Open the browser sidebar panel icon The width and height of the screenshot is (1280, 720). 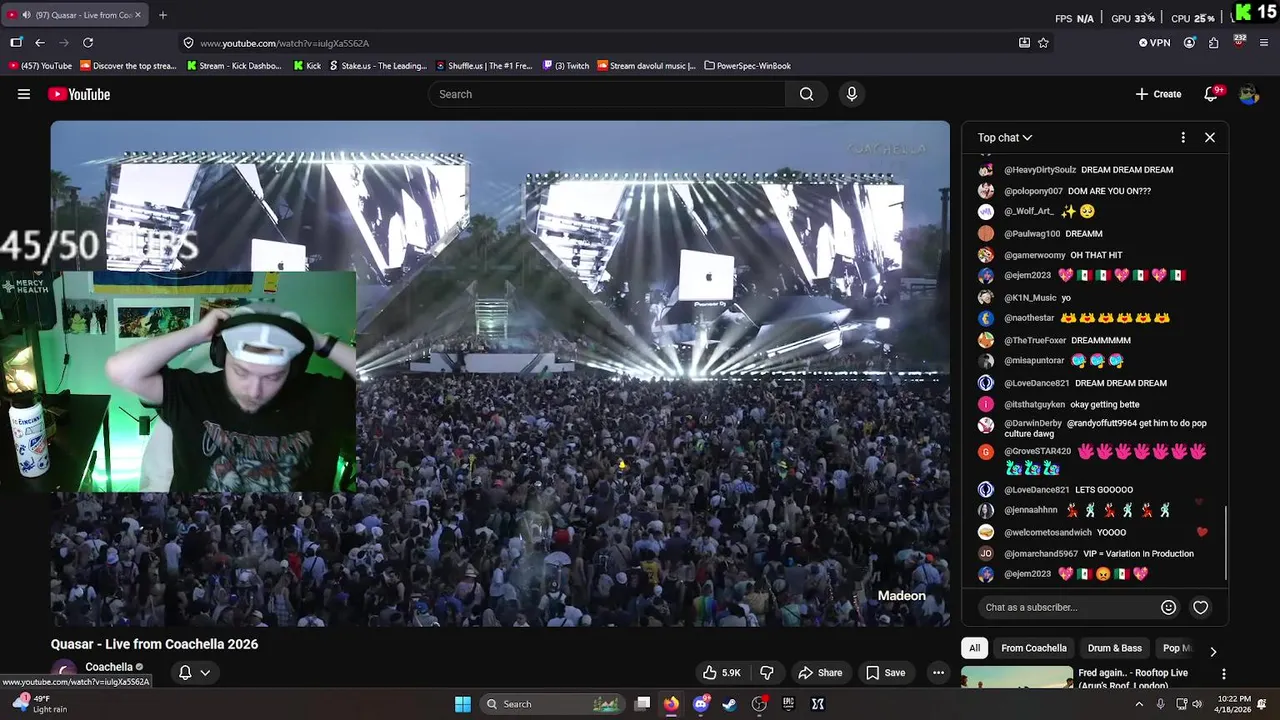pos(16,43)
